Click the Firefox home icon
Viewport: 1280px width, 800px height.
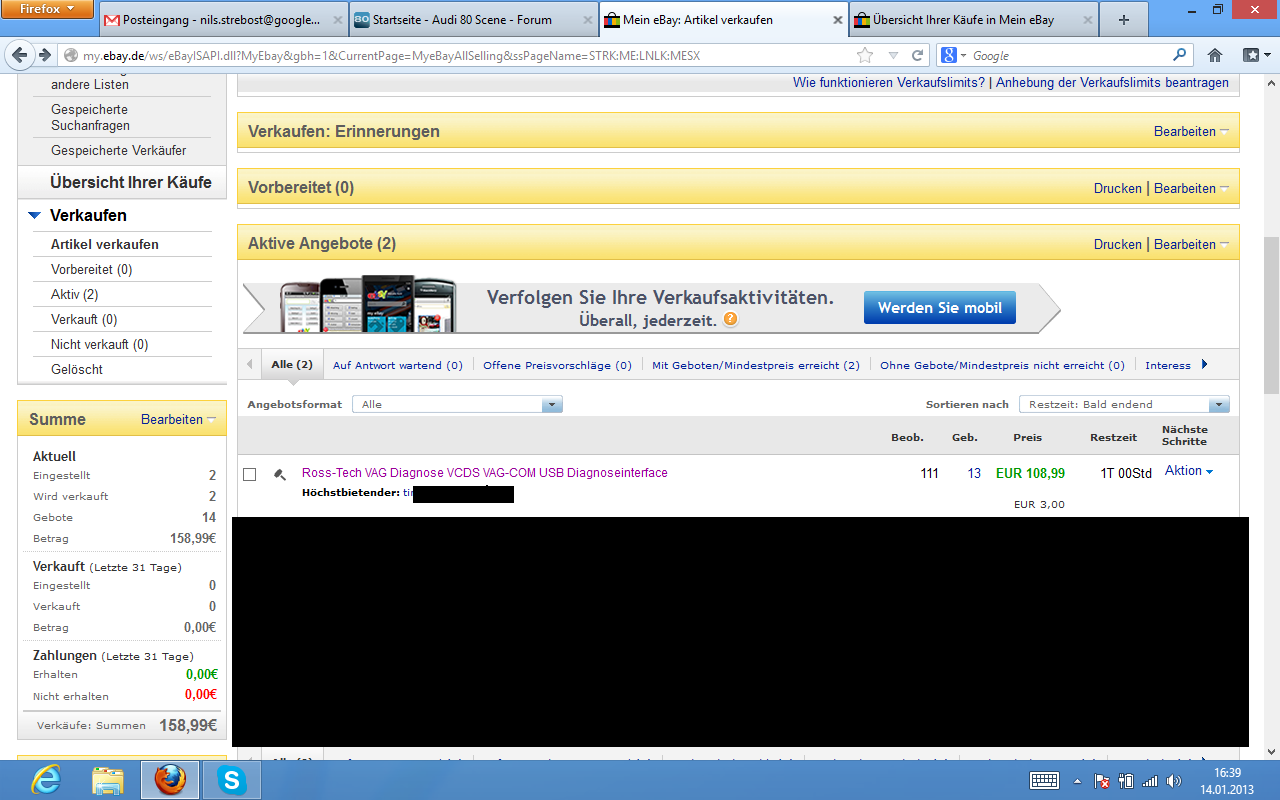(1215, 55)
